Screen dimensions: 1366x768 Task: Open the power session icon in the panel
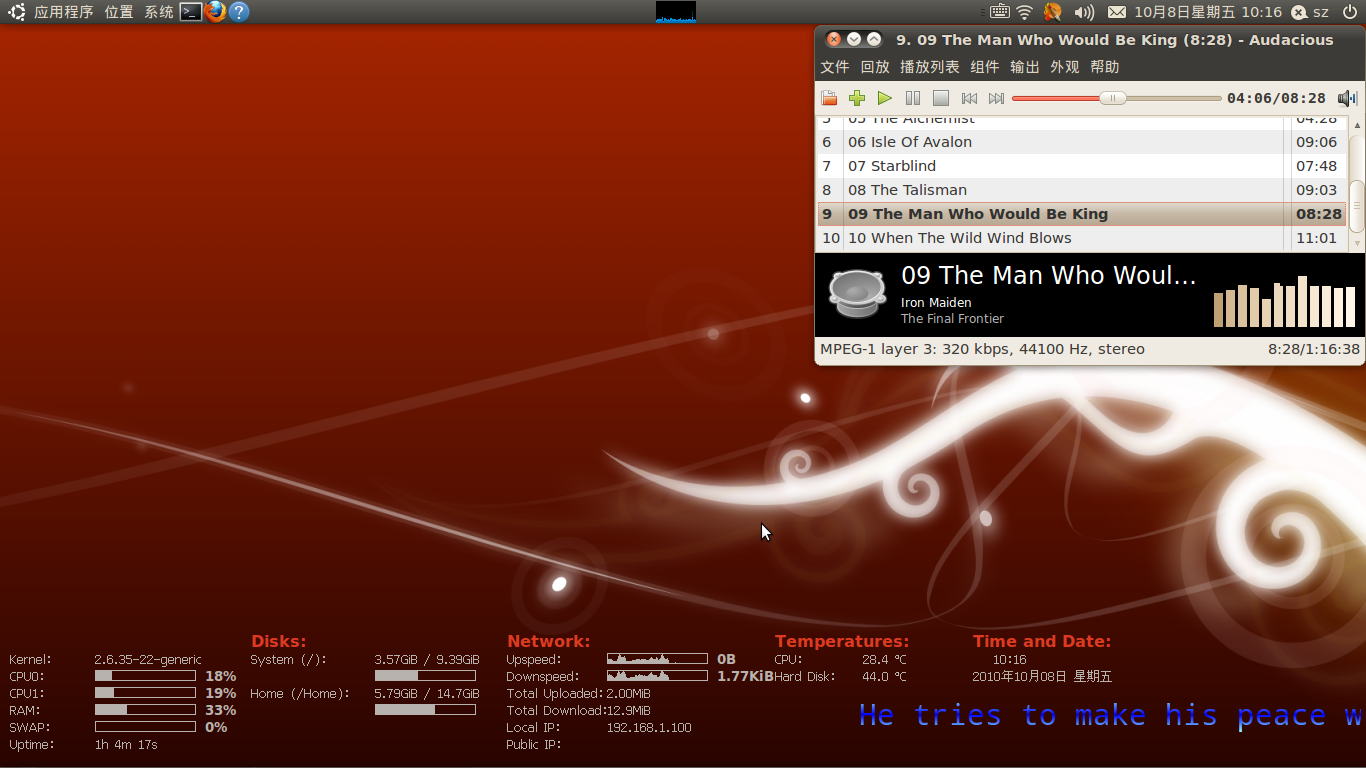pyautogui.click(x=1349, y=12)
